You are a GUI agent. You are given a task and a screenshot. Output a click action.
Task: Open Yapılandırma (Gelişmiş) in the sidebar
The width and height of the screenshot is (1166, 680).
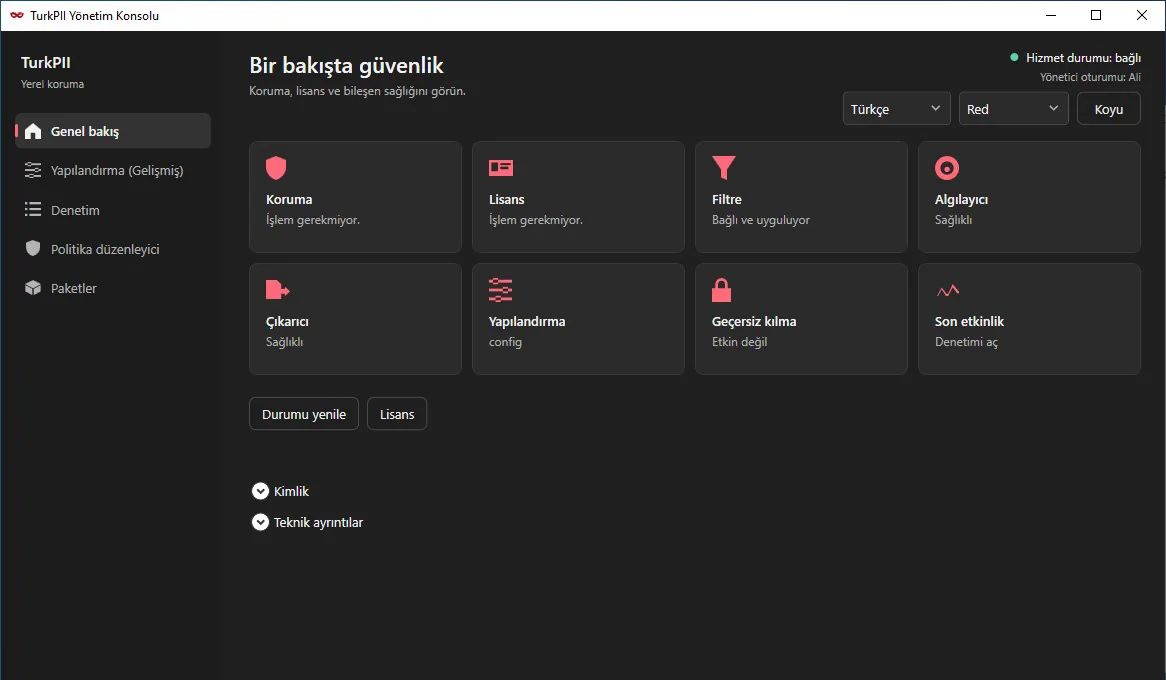(113, 170)
